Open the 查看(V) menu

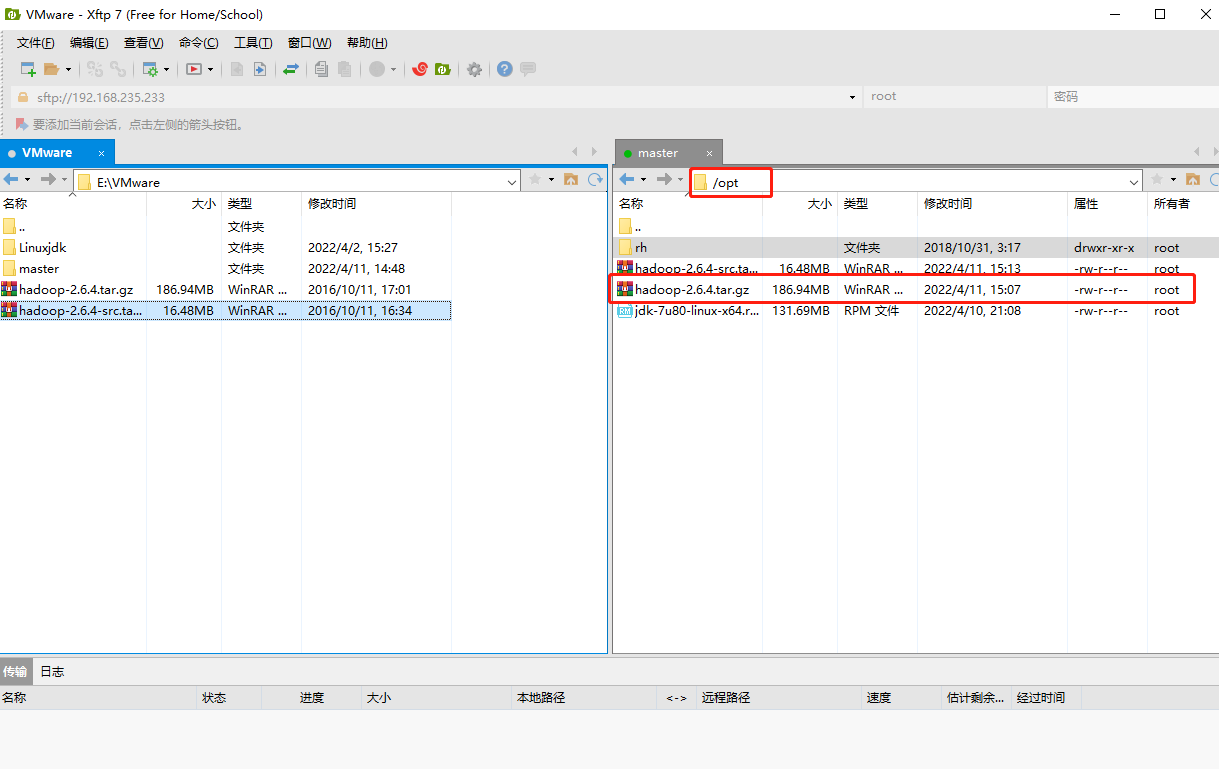pyautogui.click(x=143, y=43)
